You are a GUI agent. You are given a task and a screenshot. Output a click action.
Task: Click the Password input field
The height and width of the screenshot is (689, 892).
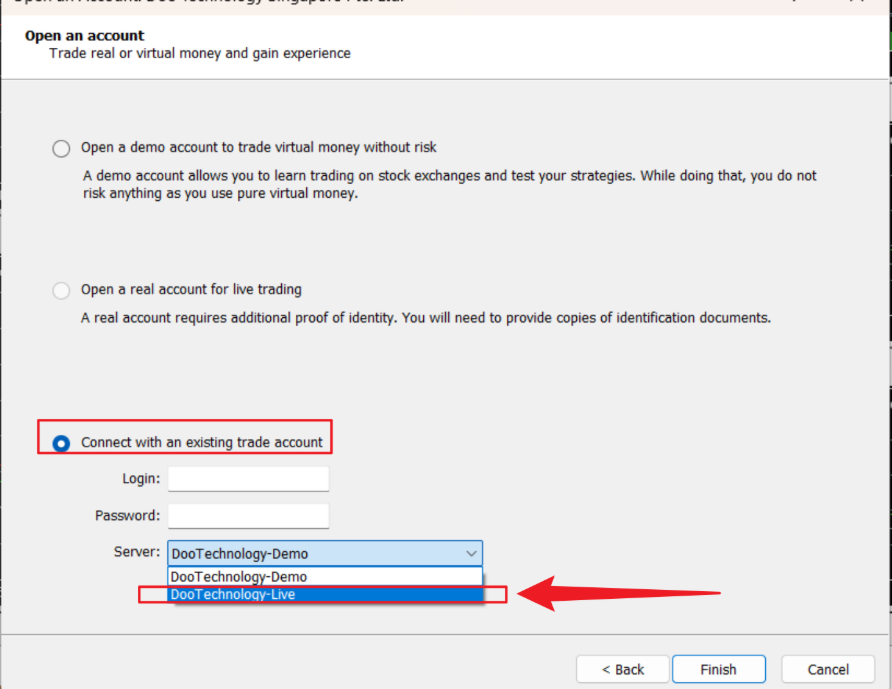[x=248, y=516]
